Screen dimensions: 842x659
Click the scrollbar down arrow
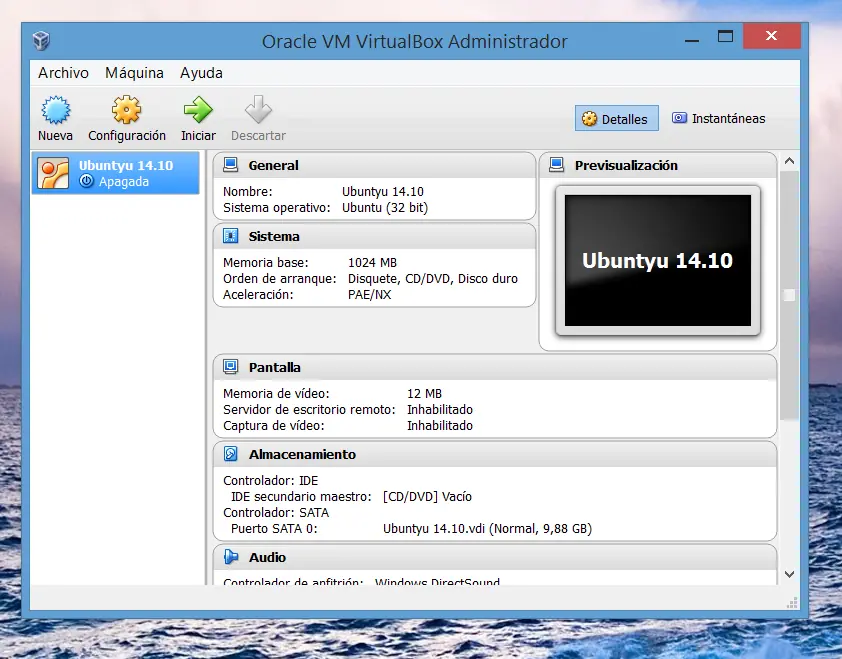pyautogui.click(x=789, y=574)
